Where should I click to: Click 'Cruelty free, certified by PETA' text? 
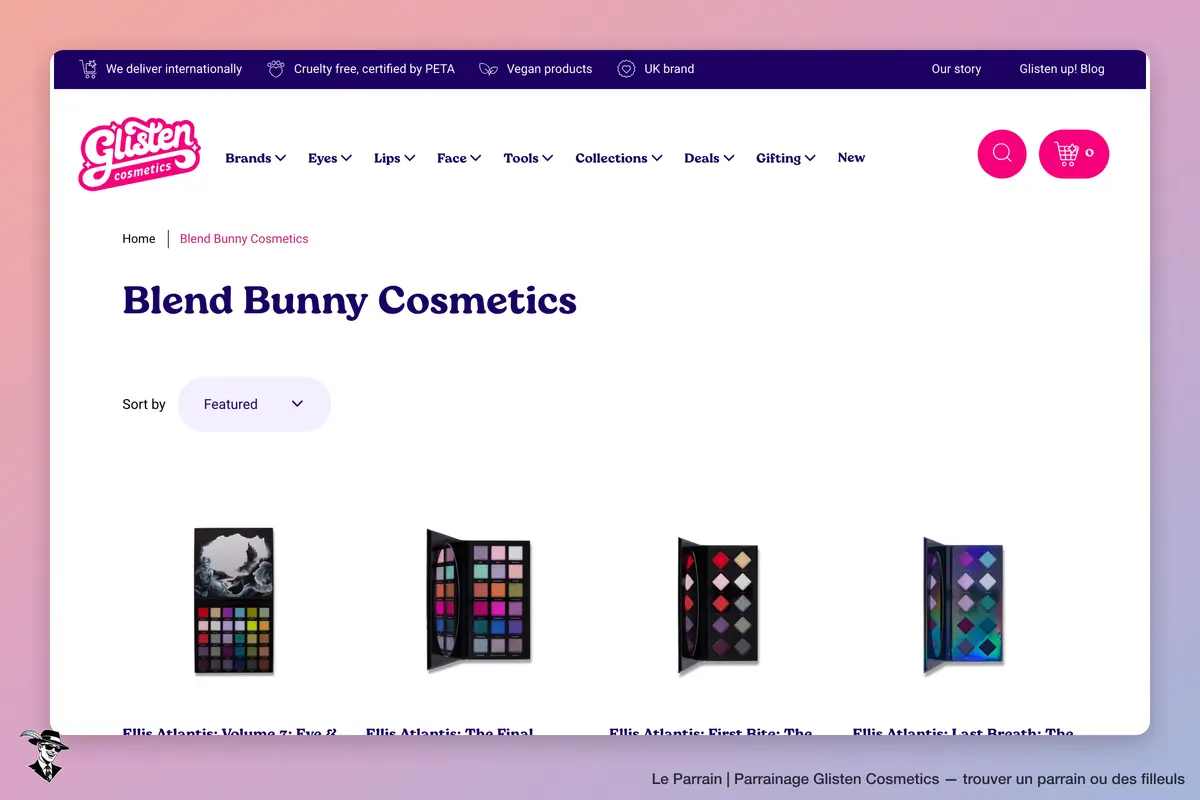click(x=374, y=69)
